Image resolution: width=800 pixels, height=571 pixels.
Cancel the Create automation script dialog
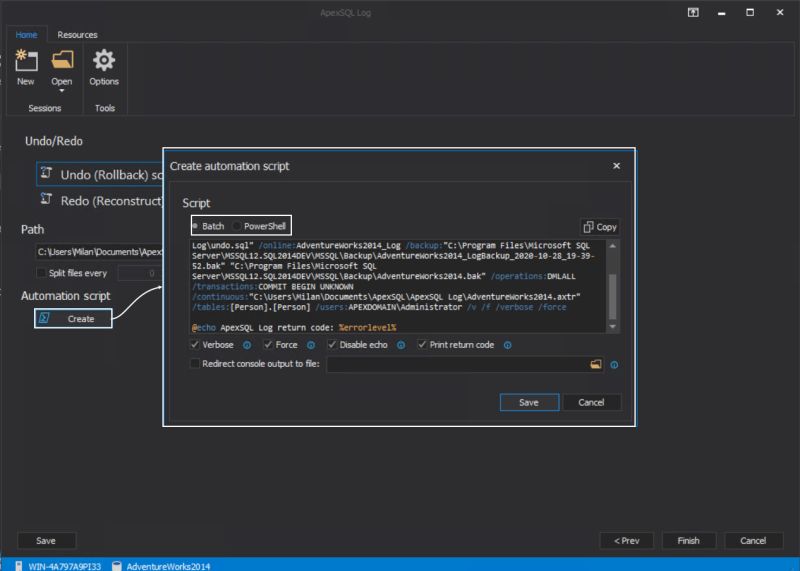pyautogui.click(x=591, y=402)
